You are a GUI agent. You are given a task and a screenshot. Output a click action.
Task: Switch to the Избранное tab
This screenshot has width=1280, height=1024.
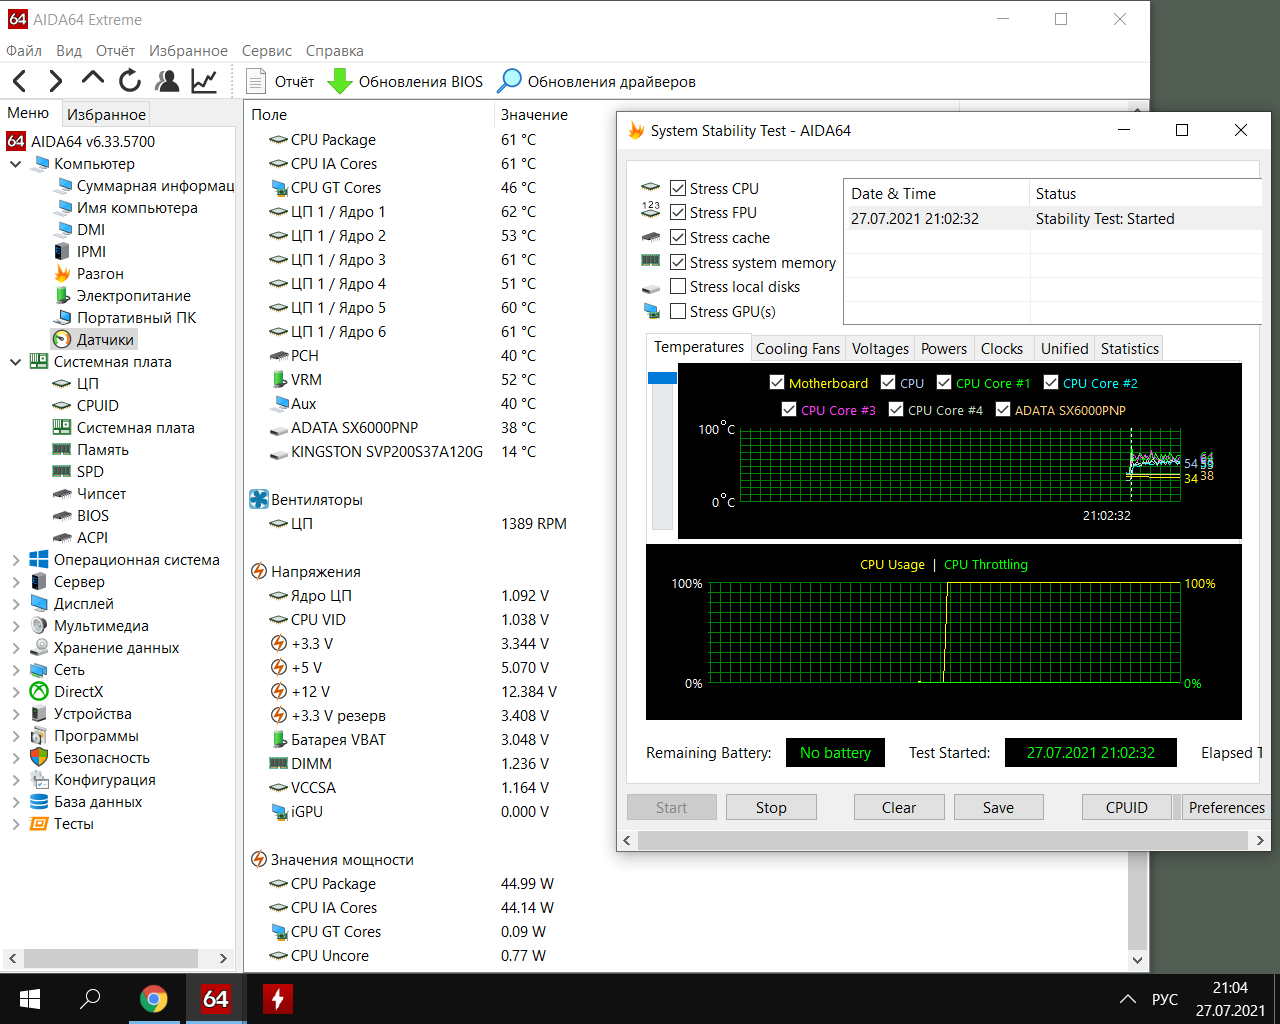[106, 114]
